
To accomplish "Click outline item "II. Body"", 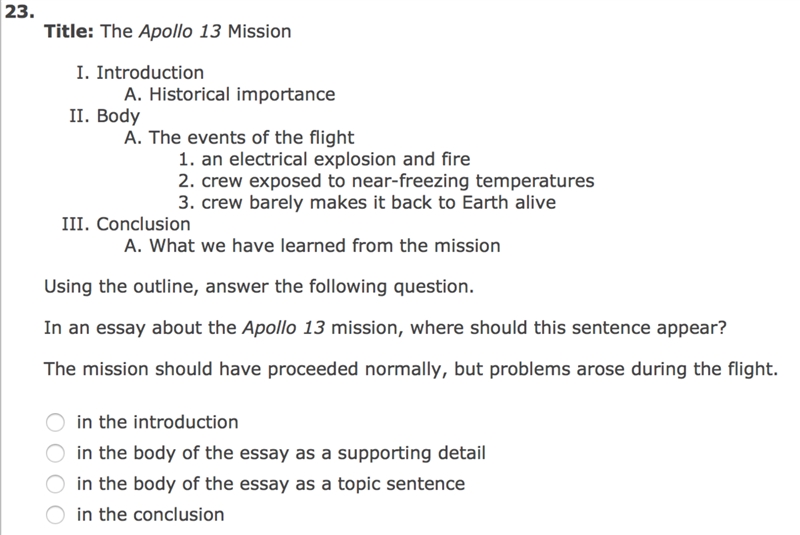I will click(105, 116).
